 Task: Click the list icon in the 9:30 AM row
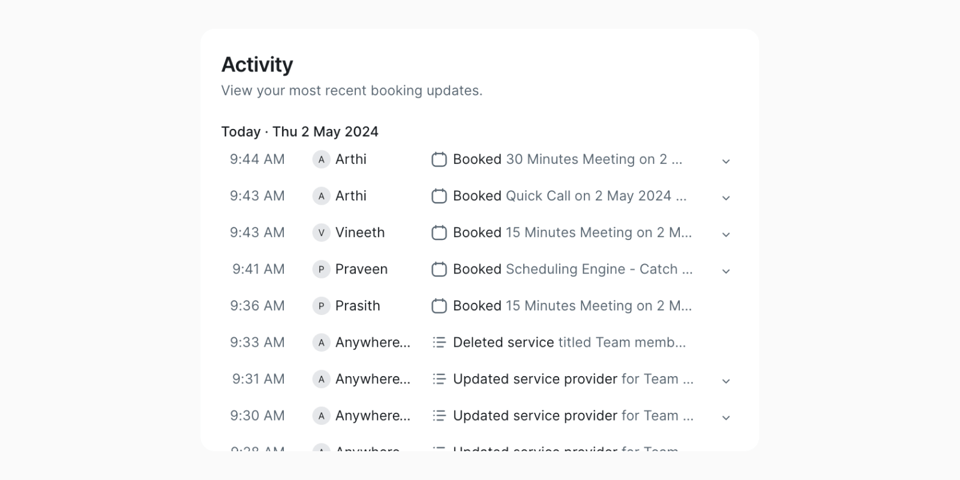point(439,416)
